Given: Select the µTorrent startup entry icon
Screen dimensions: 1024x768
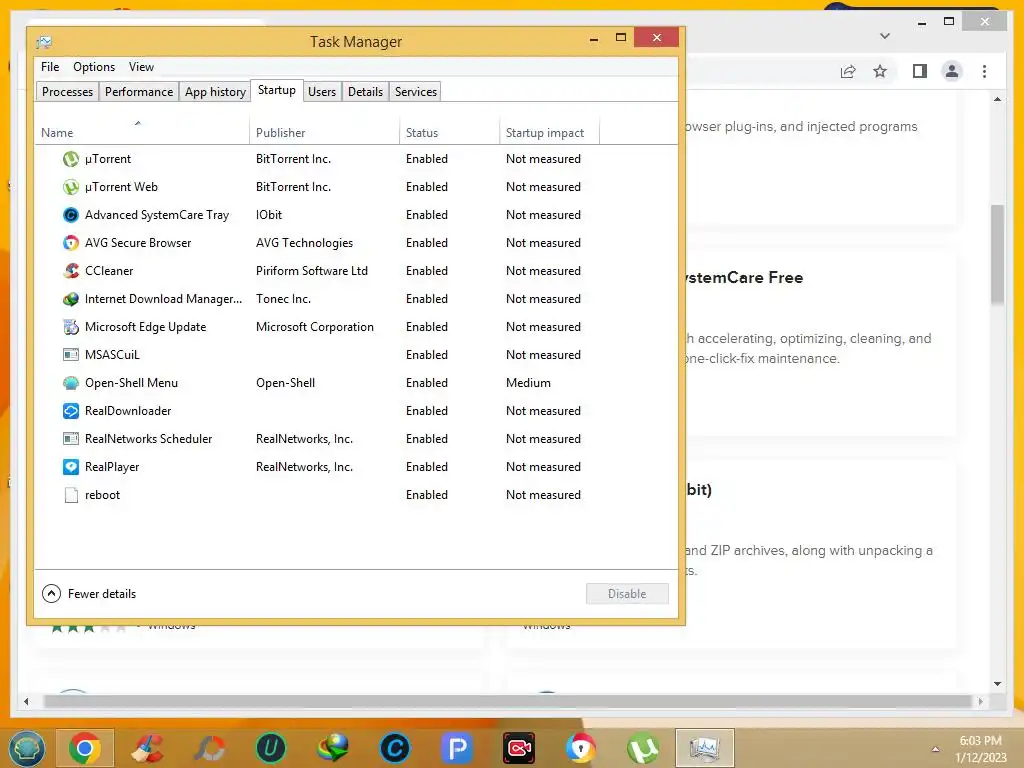Looking at the screenshot, I should pos(71,159).
